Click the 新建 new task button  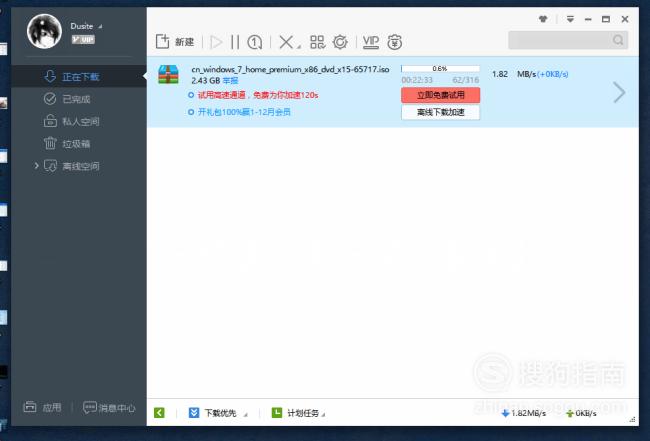[x=175, y=42]
